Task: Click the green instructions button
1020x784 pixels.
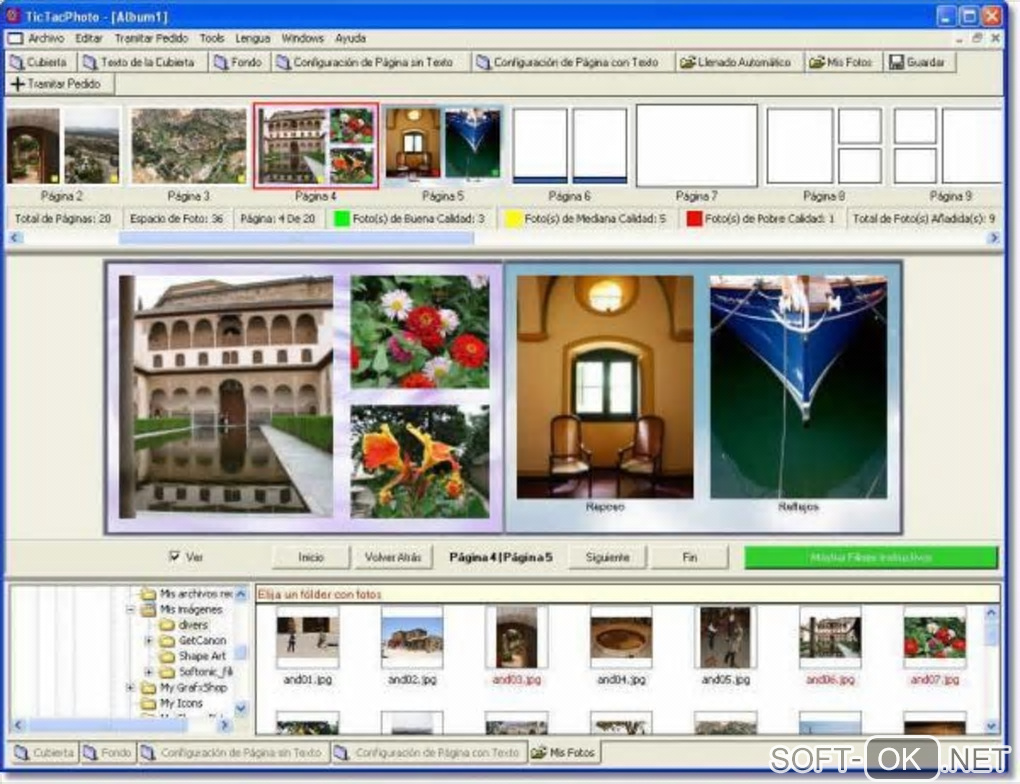Action: pyautogui.click(x=870, y=558)
